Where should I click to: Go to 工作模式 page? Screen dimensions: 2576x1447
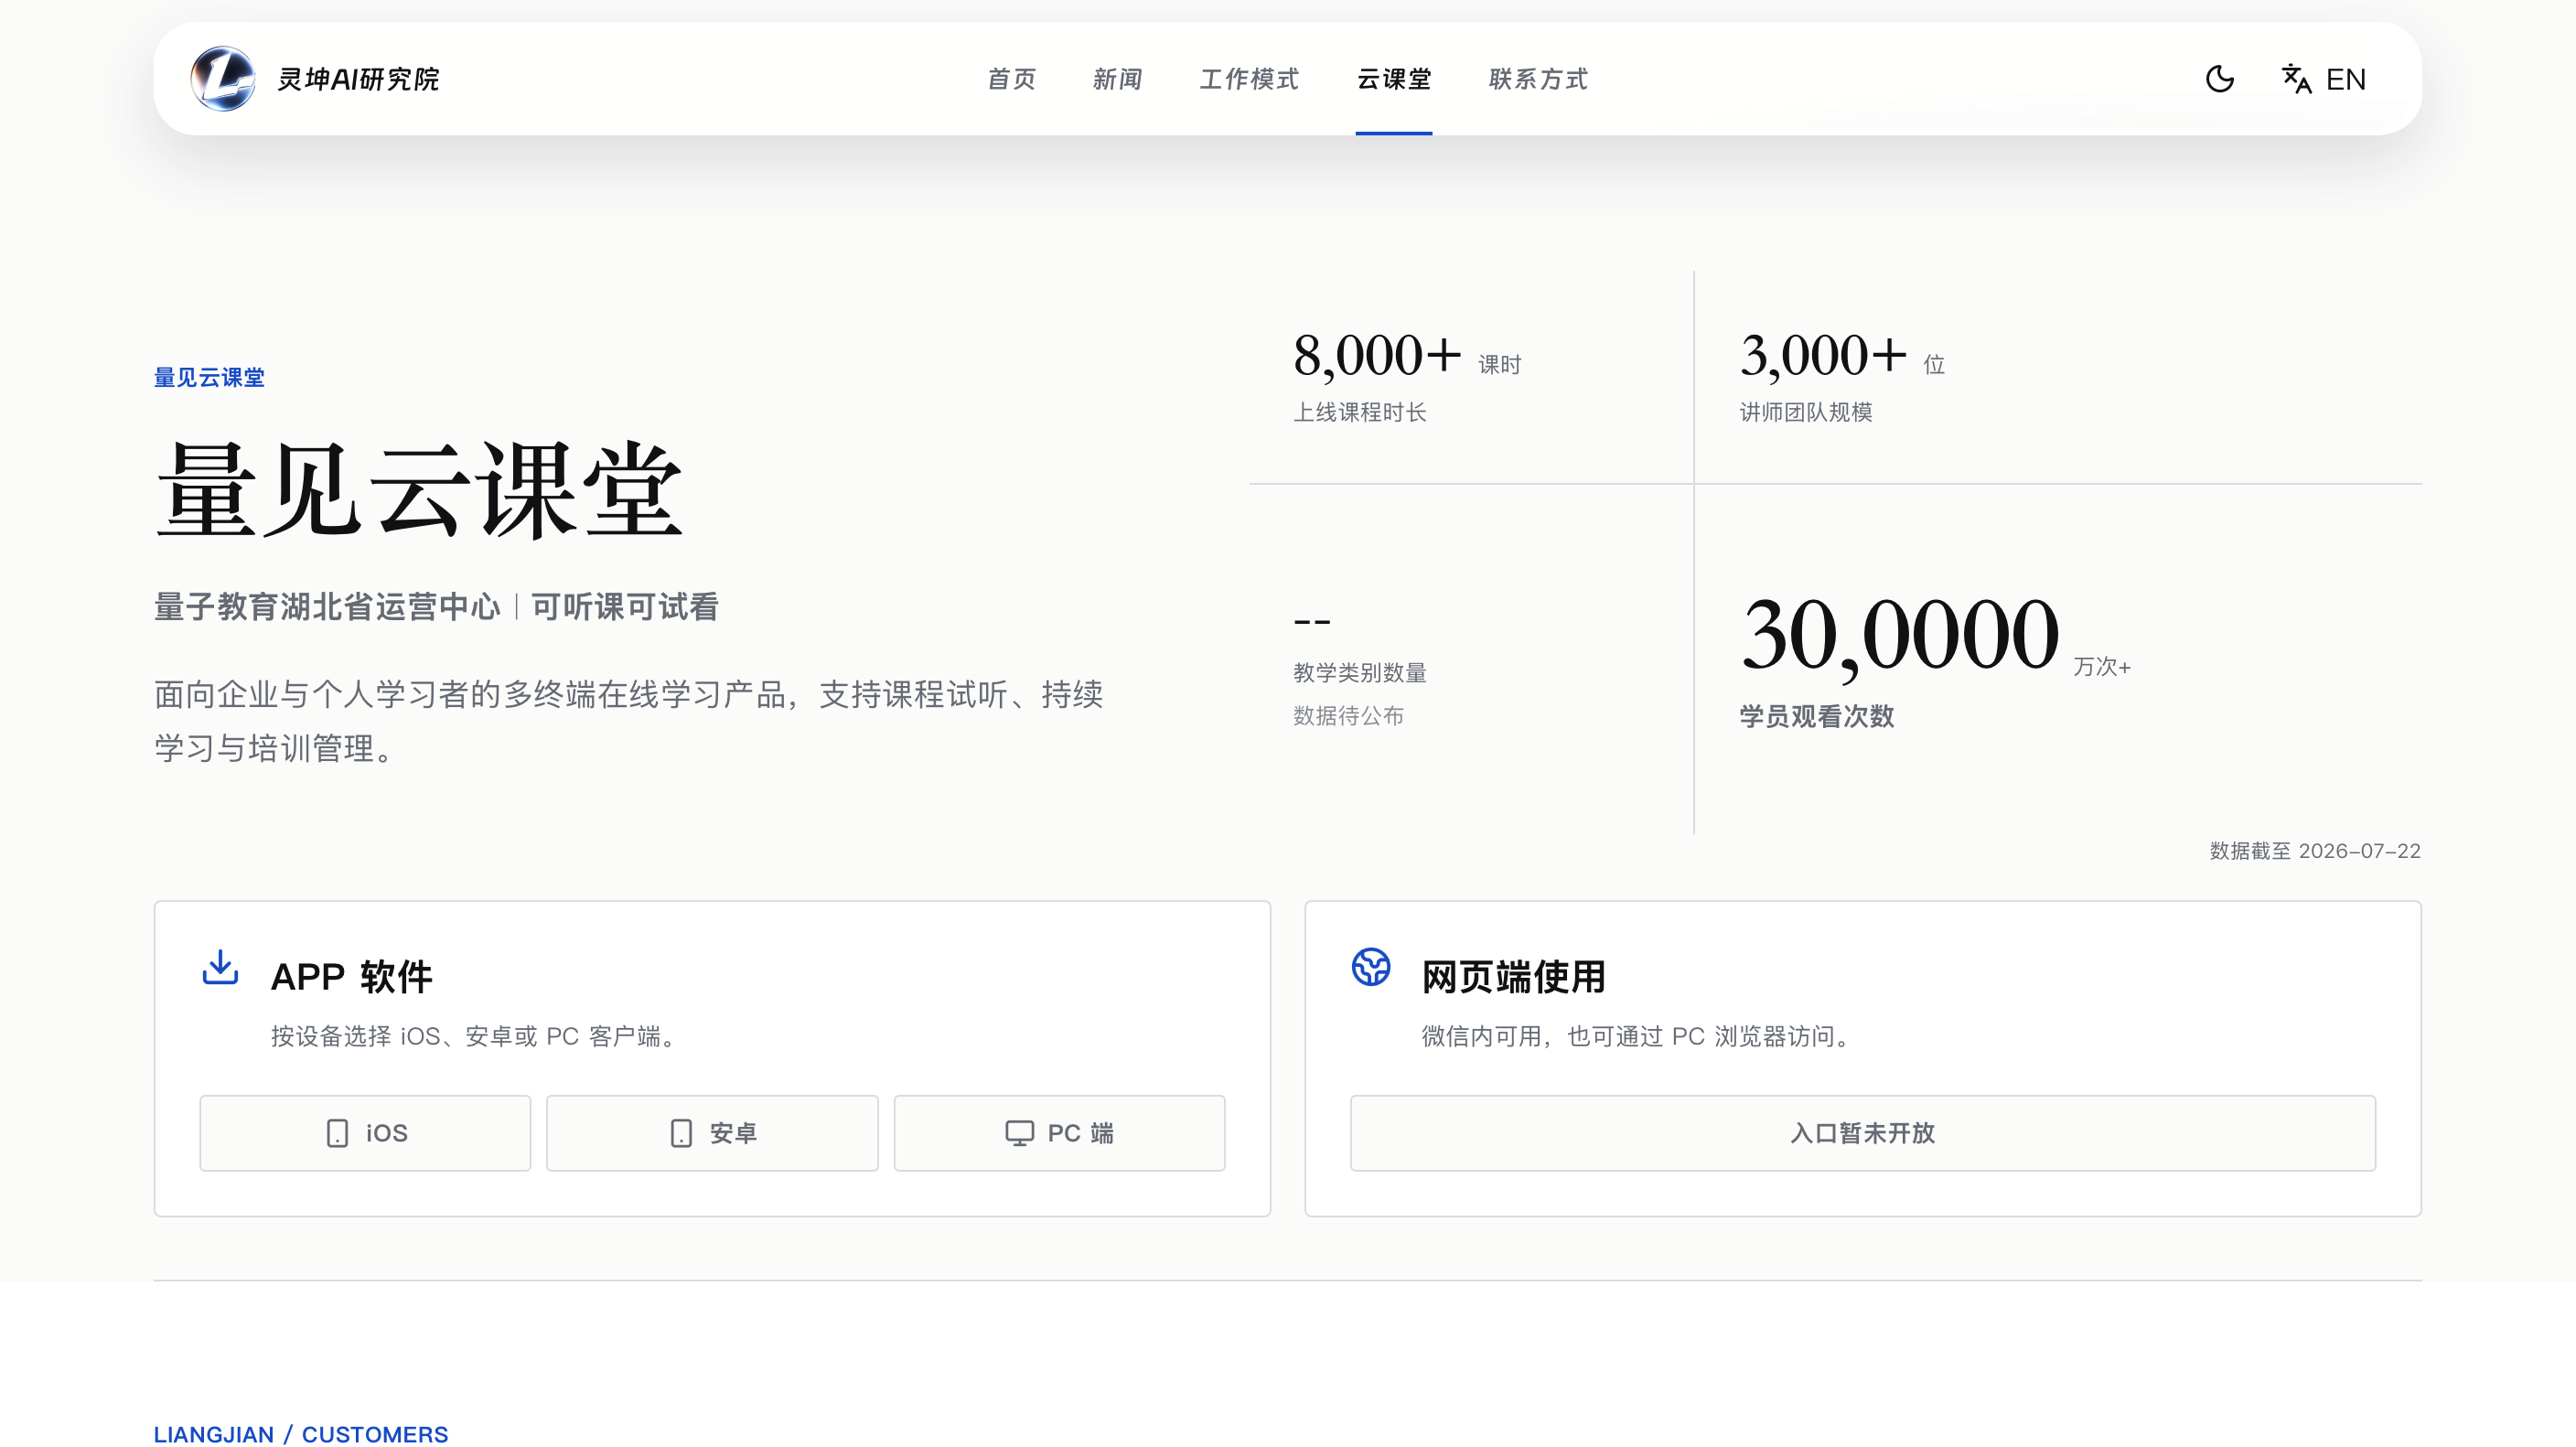point(1249,79)
